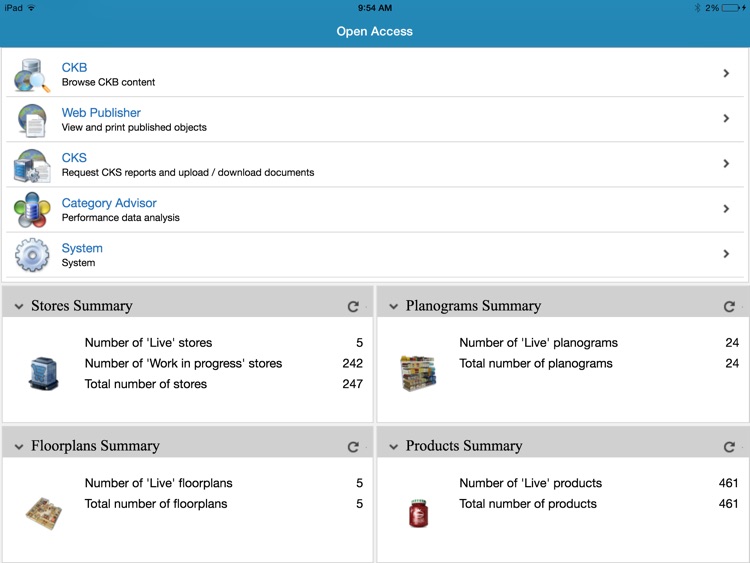The width and height of the screenshot is (750, 563).
Task: Click the red jar product icon
Action: (x=419, y=513)
